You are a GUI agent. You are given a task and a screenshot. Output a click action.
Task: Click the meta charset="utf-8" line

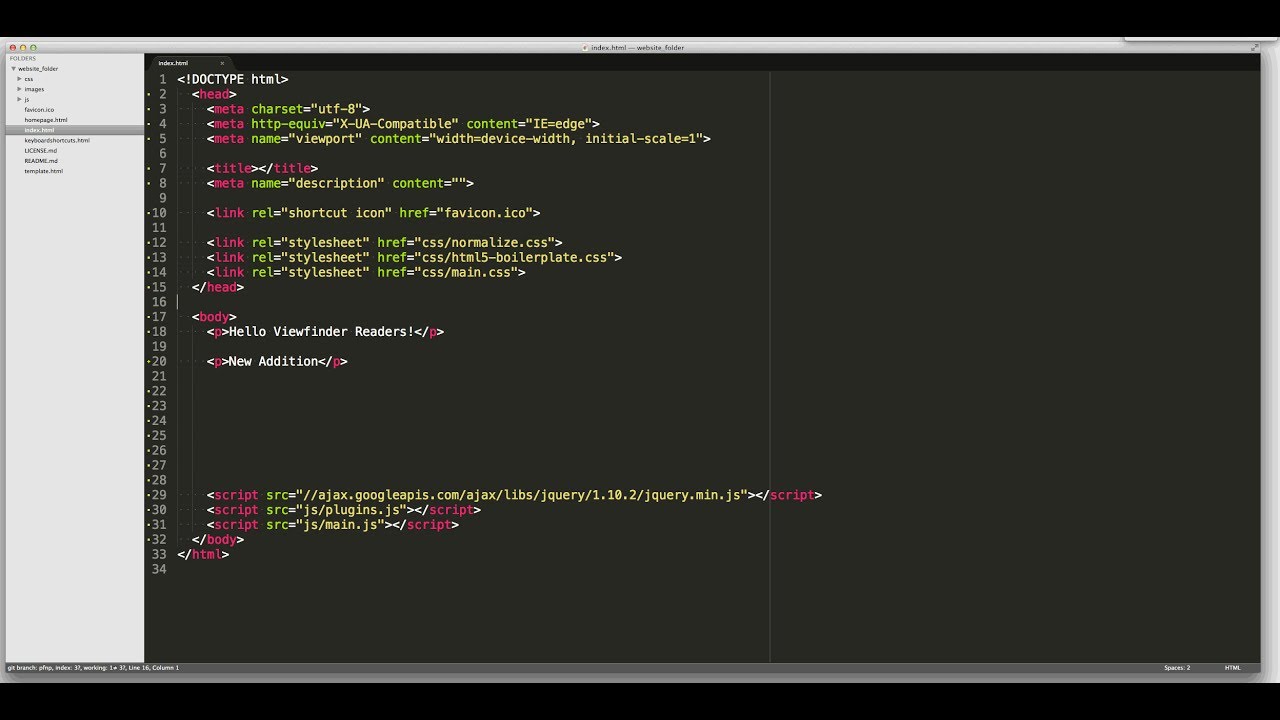289,109
